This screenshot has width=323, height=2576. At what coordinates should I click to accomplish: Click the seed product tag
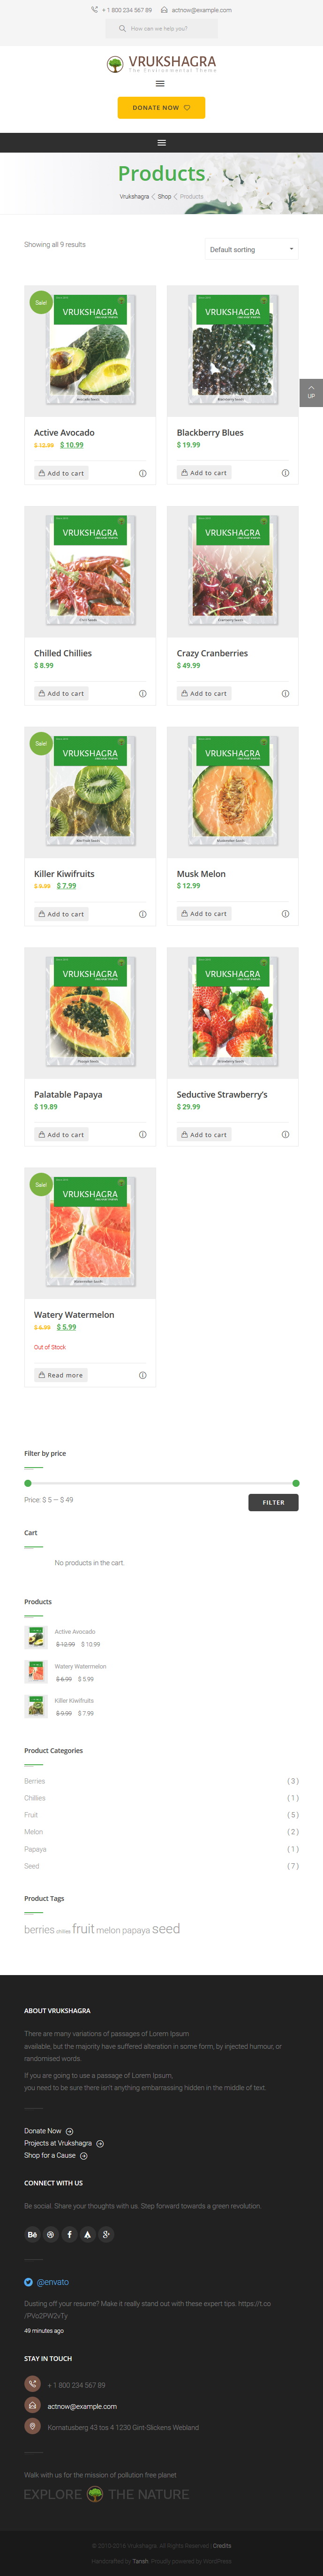pos(166,1929)
